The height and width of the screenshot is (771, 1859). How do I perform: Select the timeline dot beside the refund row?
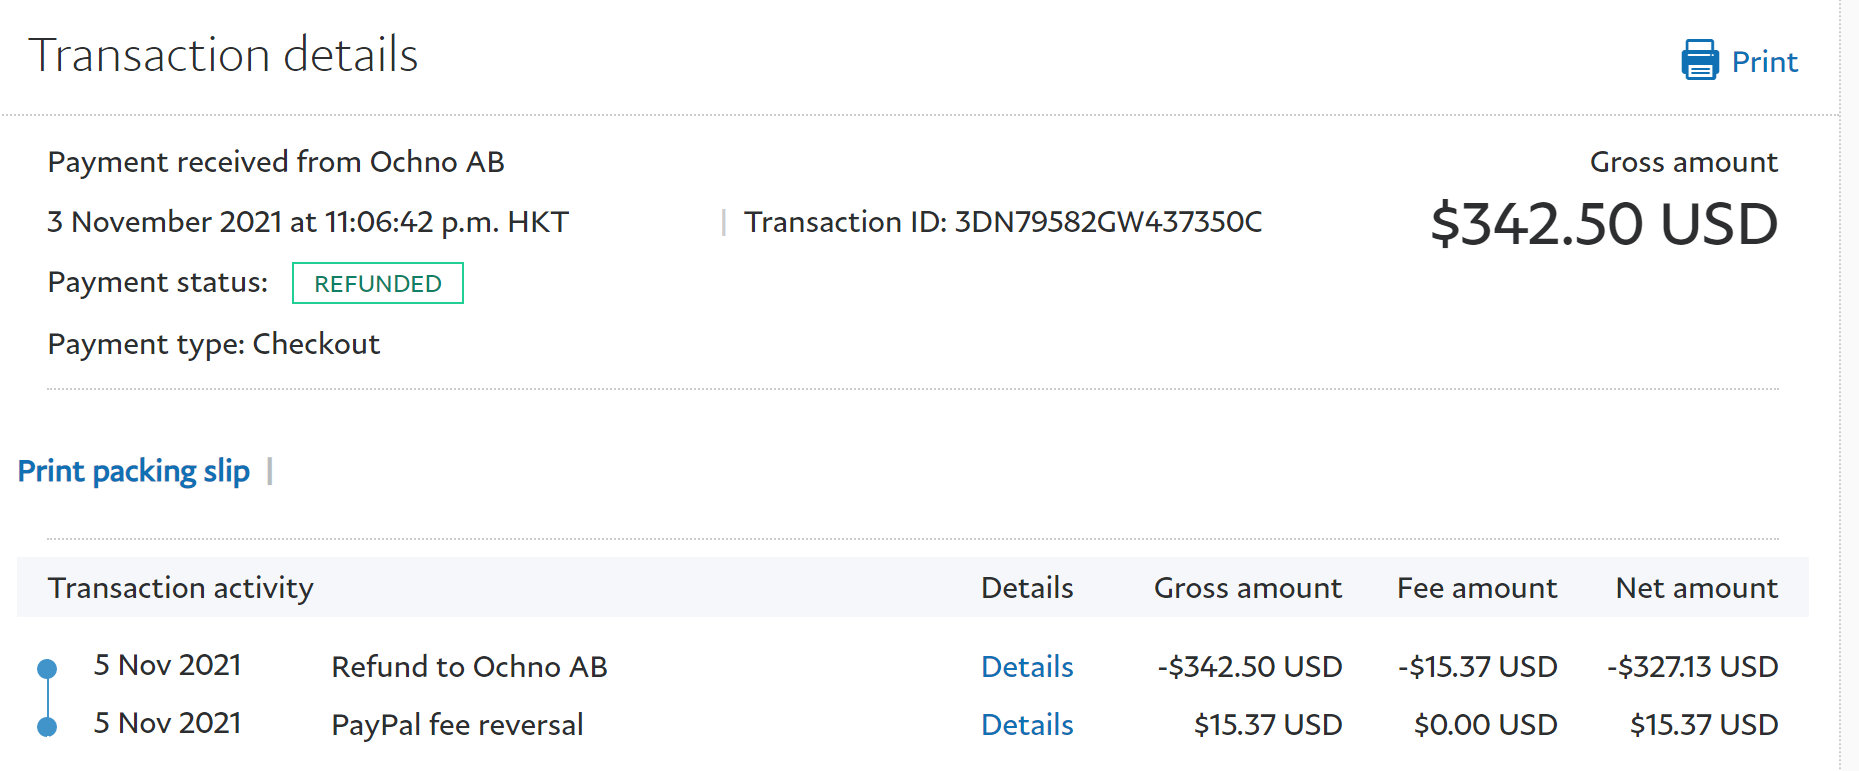pos(47,668)
